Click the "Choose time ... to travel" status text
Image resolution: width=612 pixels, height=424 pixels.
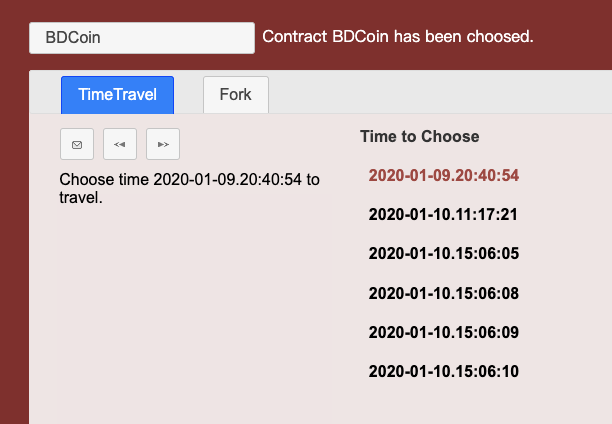[x=189, y=188]
